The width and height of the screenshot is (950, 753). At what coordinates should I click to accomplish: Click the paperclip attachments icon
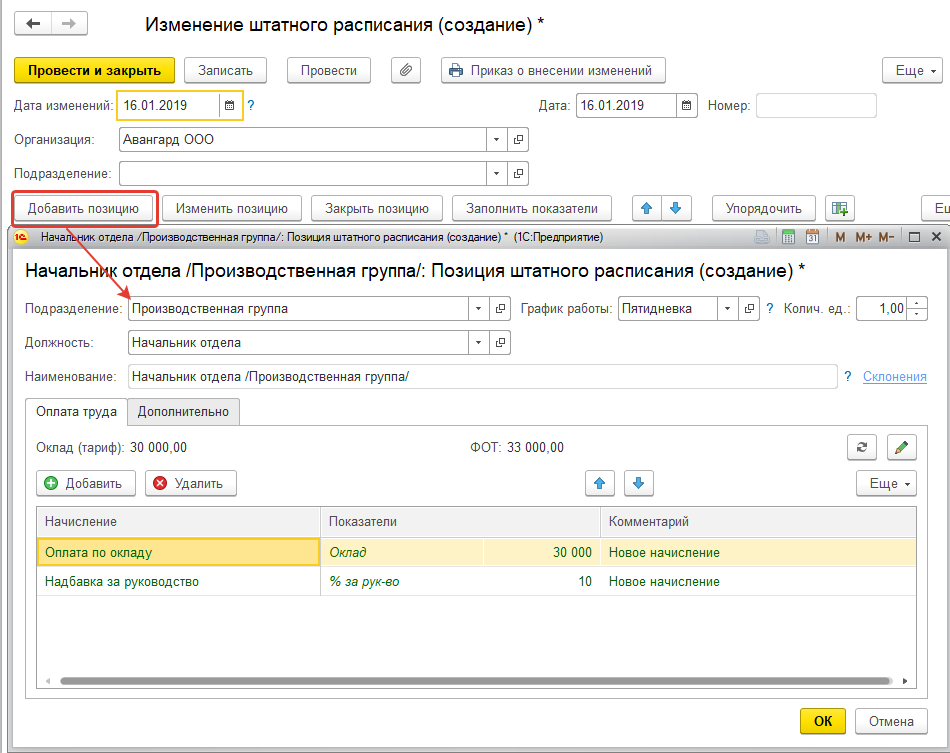click(405, 71)
